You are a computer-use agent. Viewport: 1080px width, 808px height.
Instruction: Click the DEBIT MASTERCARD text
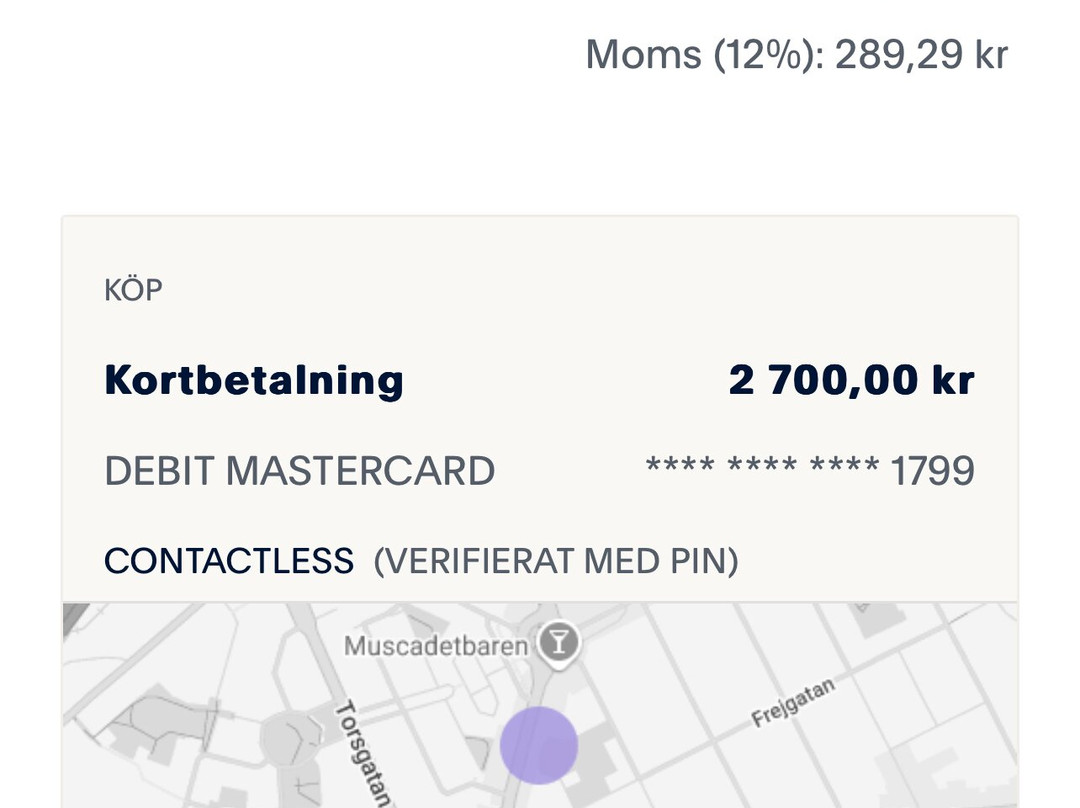point(299,471)
